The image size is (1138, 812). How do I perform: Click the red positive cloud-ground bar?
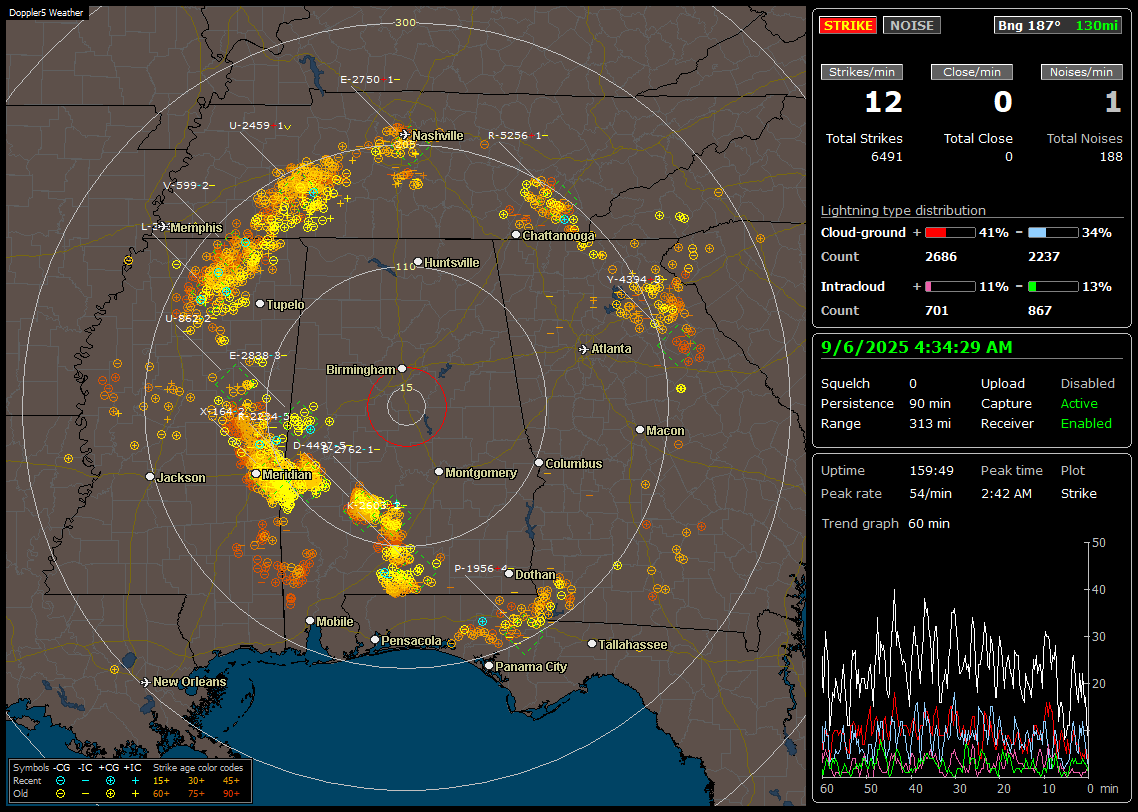(950, 233)
